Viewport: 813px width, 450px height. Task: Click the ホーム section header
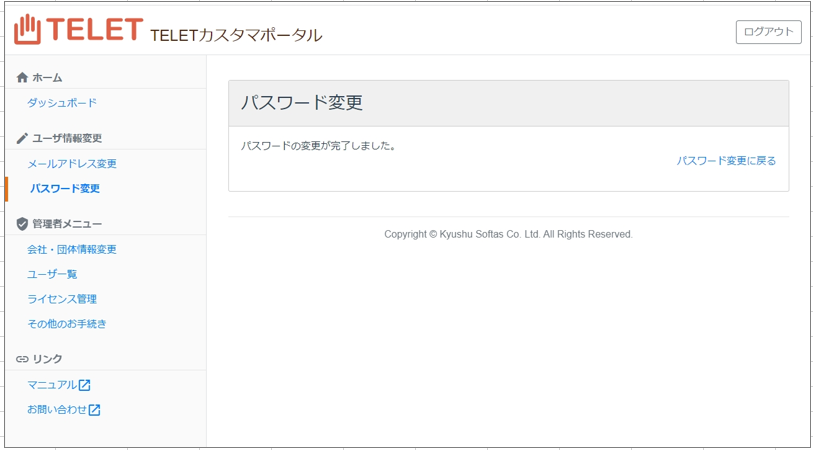coord(47,78)
